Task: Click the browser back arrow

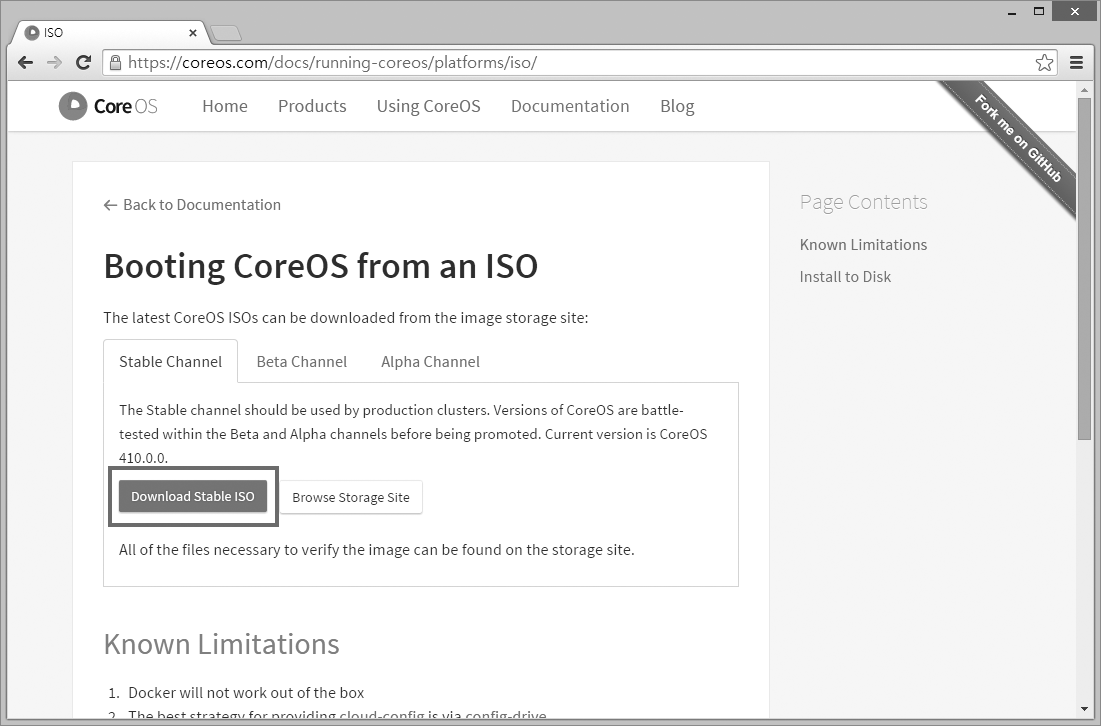Action: pyautogui.click(x=26, y=63)
